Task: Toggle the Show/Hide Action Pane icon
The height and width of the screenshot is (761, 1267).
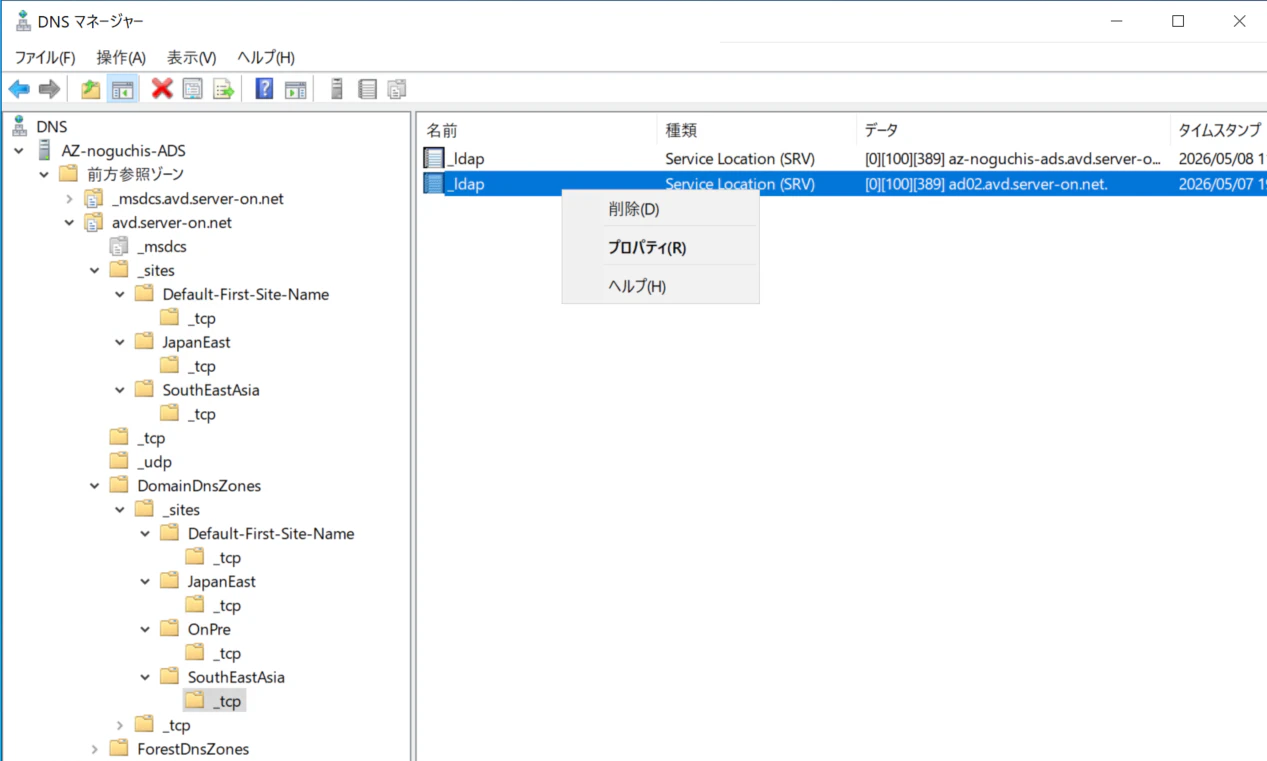Action: pos(295,89)
